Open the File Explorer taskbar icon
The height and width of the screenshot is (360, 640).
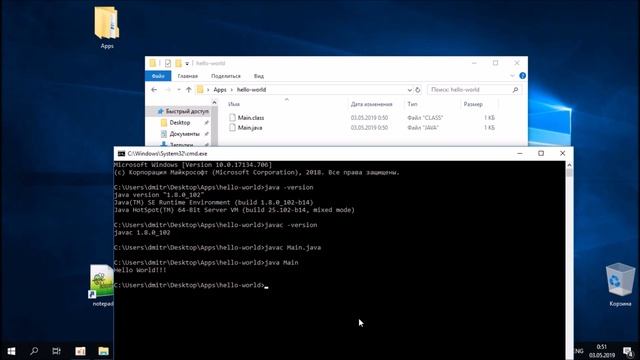coord(103,351)
